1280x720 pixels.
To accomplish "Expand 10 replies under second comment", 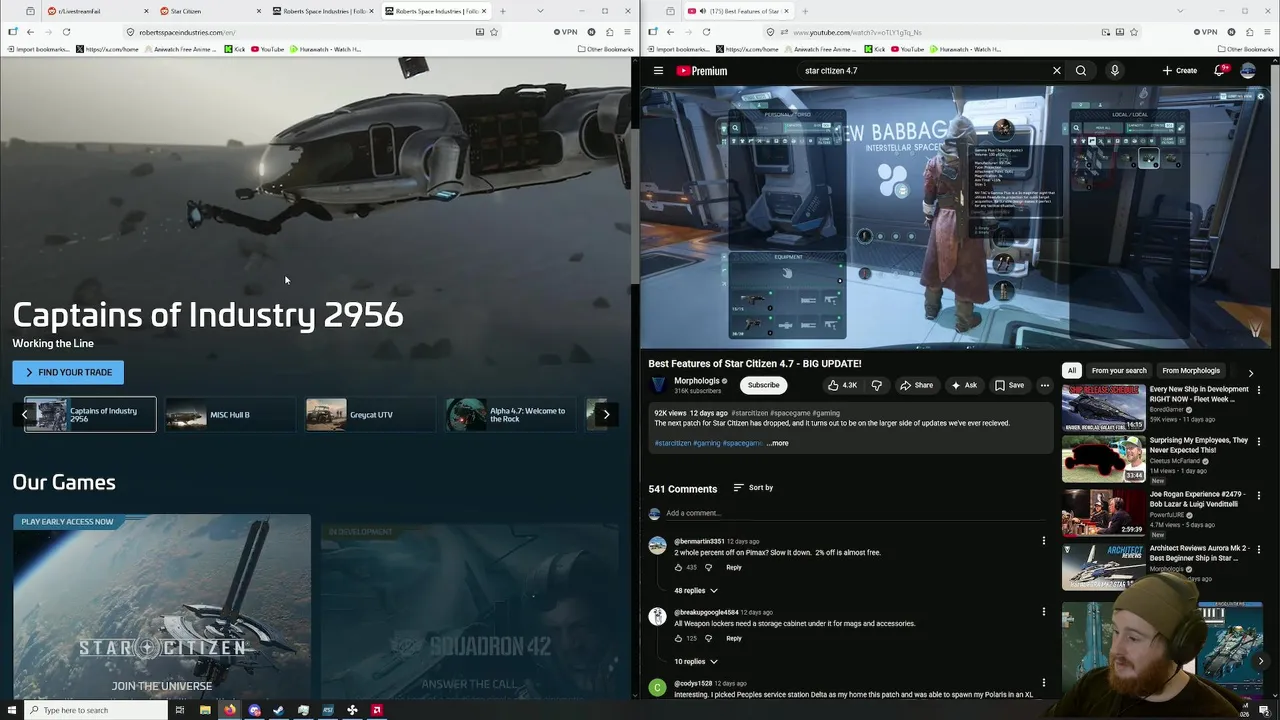I will (696, 662).
